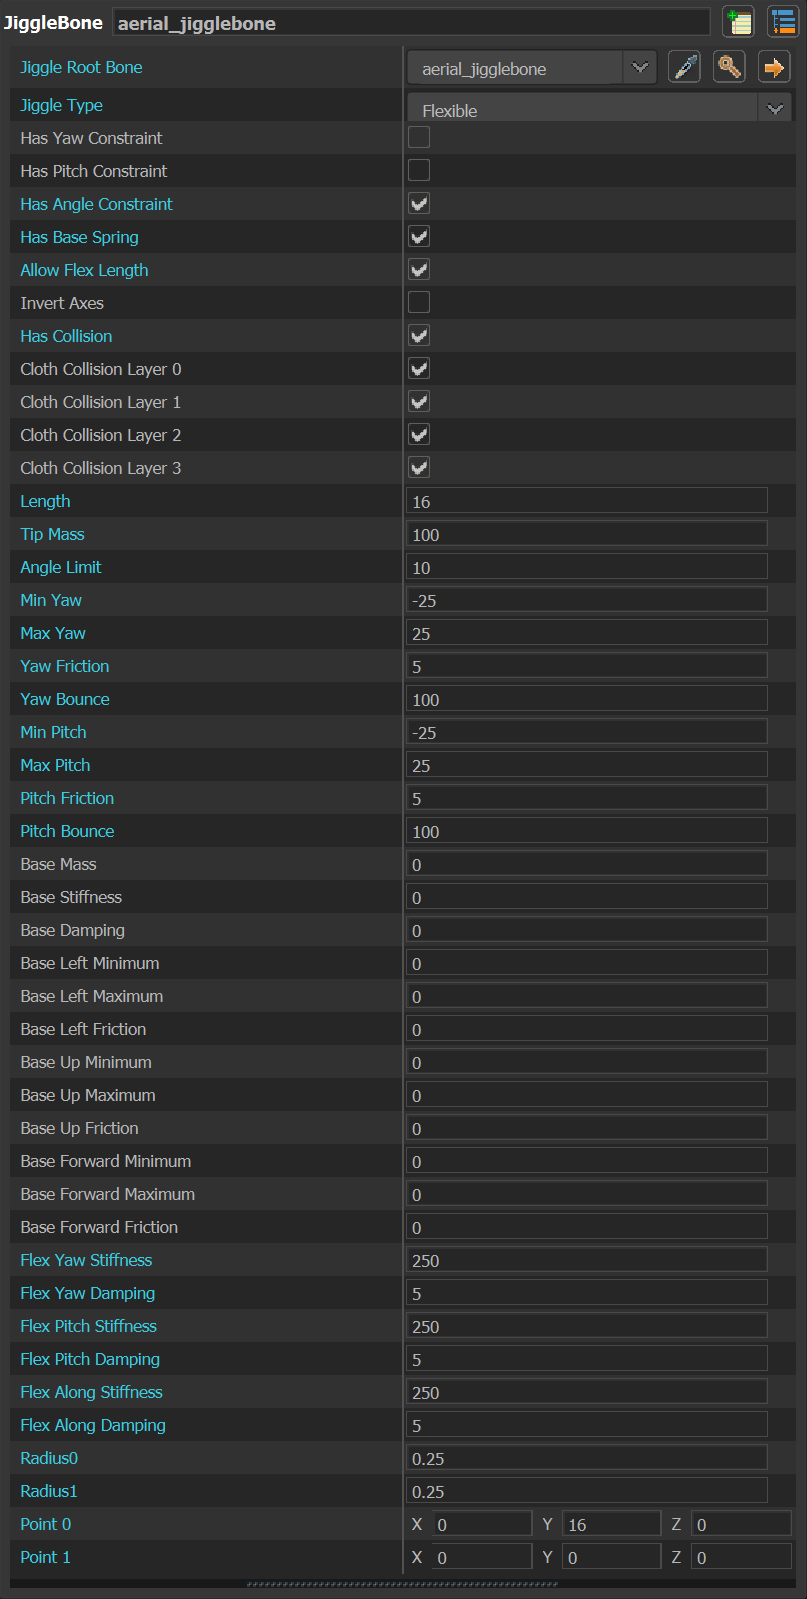Click the add note icon with green plus
Viewport: 807px width, 1599px height.
click(738, 22)
